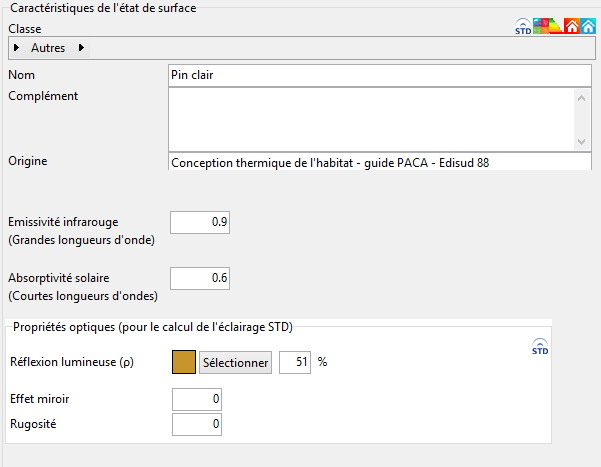
Task: Click the energy label rating icon
Action: (556, 26)
